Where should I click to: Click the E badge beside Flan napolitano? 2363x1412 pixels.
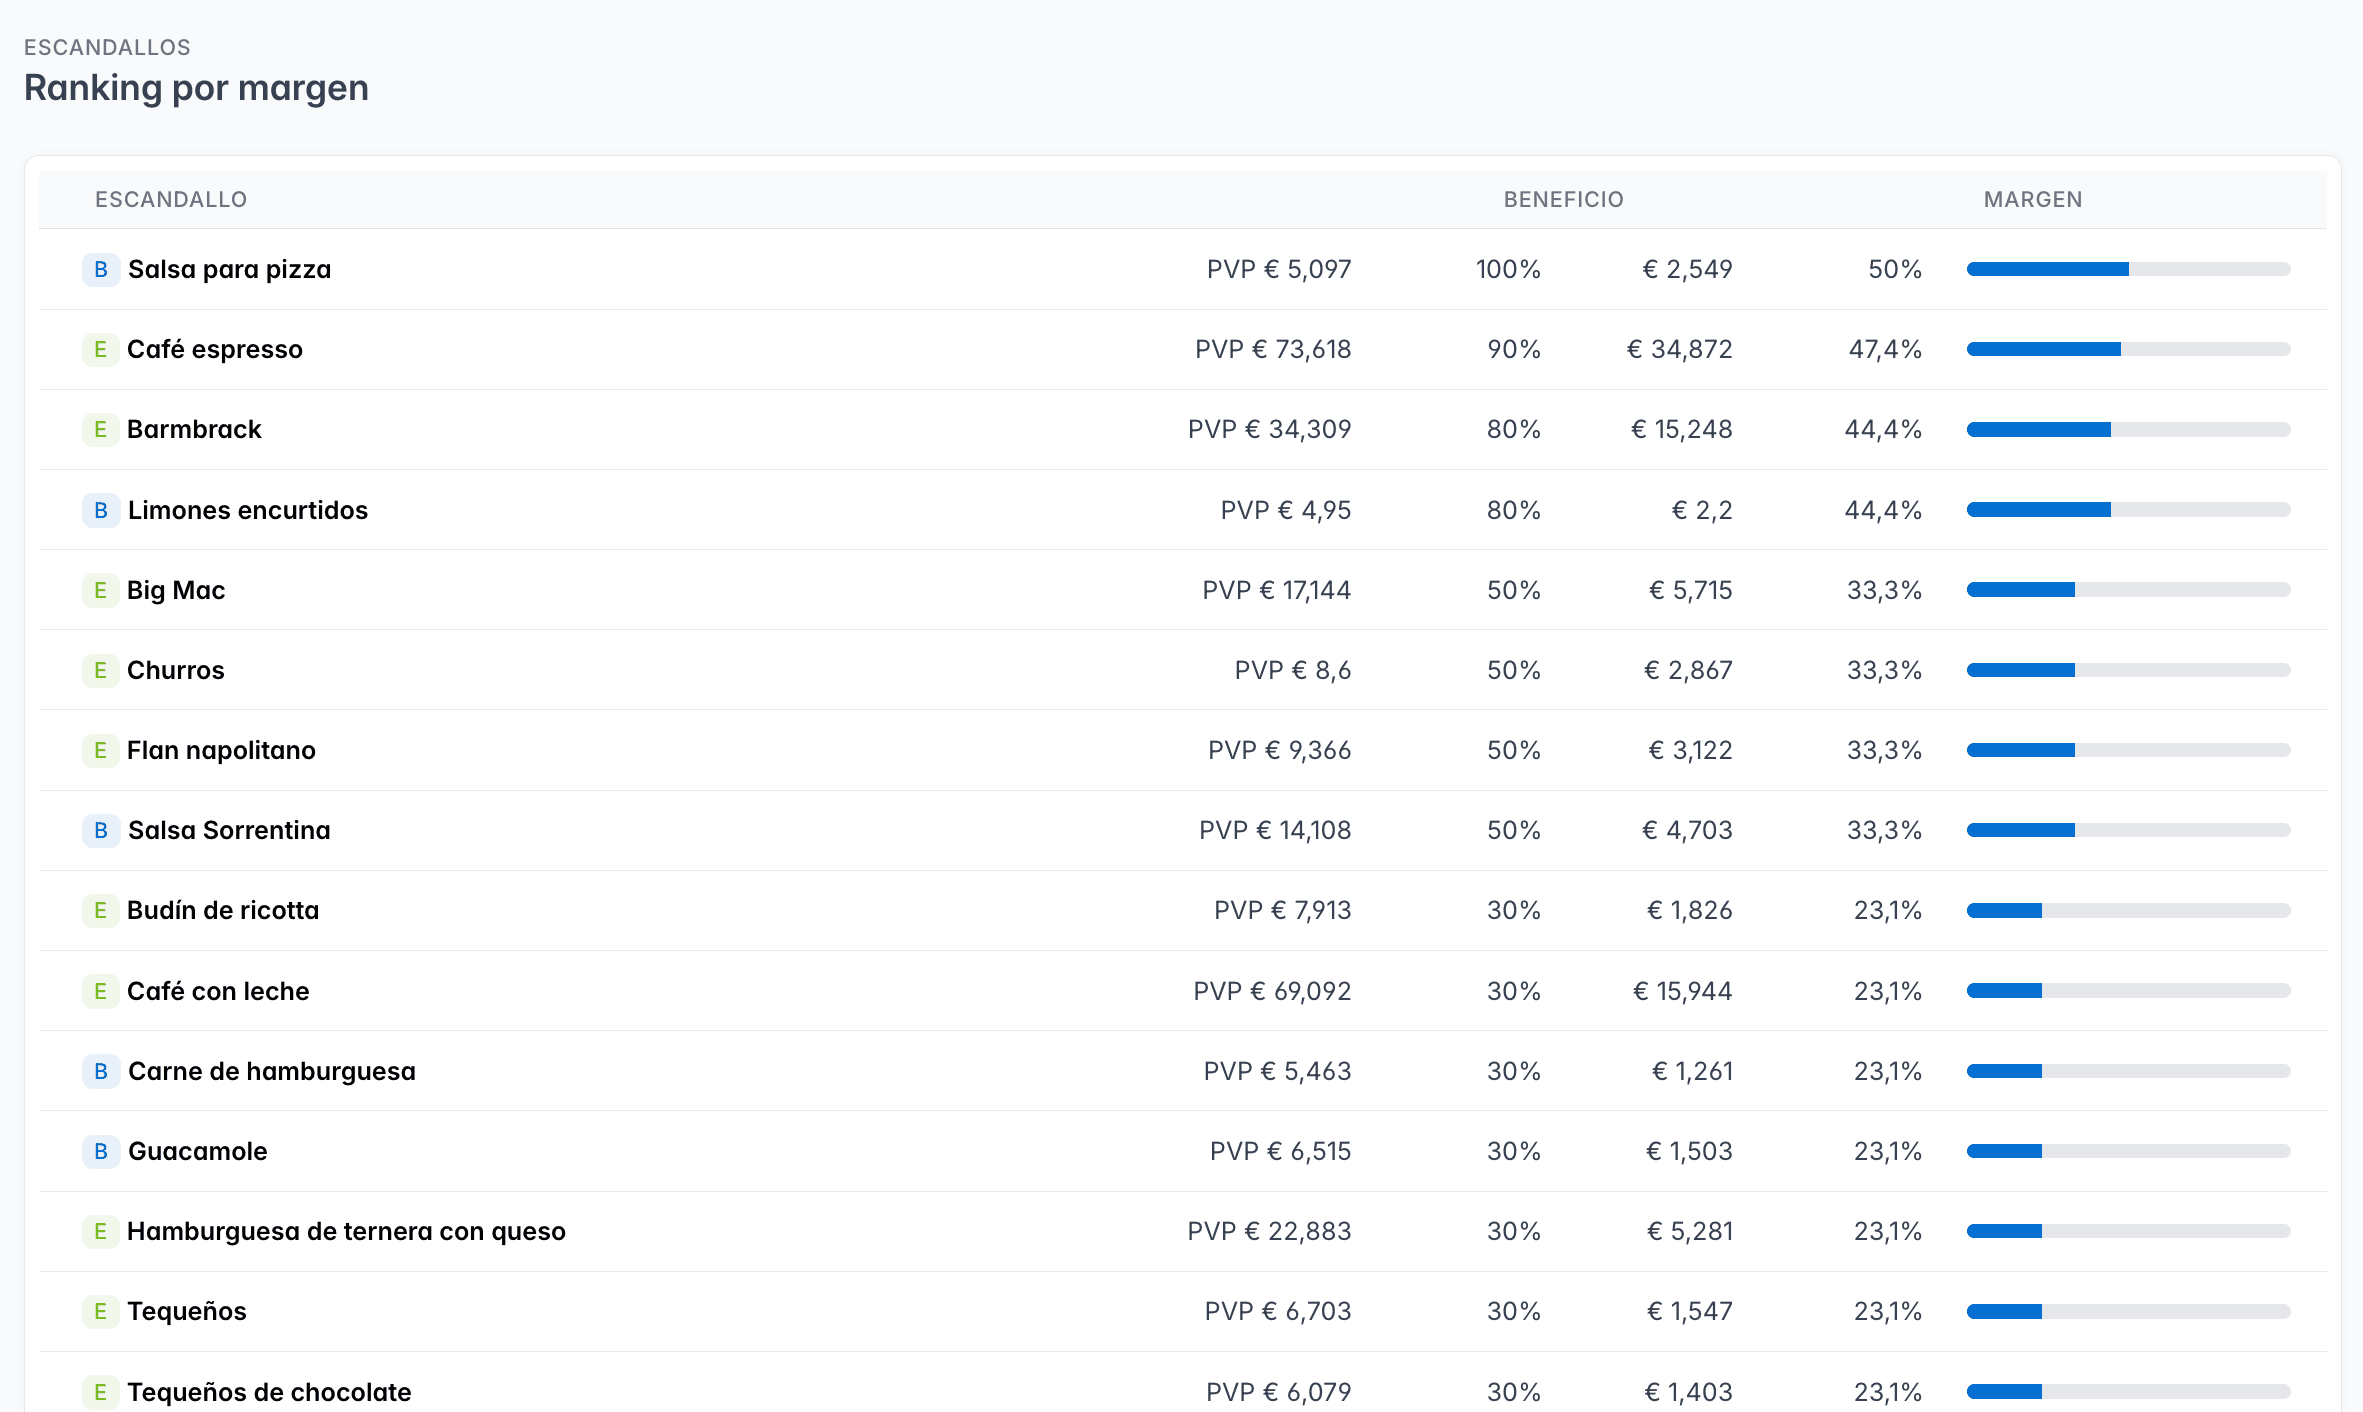click(100, 750)
